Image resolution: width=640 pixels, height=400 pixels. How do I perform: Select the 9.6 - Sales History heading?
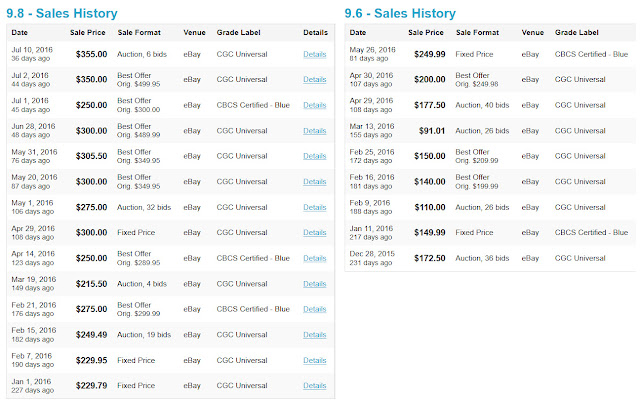[400, 13]
